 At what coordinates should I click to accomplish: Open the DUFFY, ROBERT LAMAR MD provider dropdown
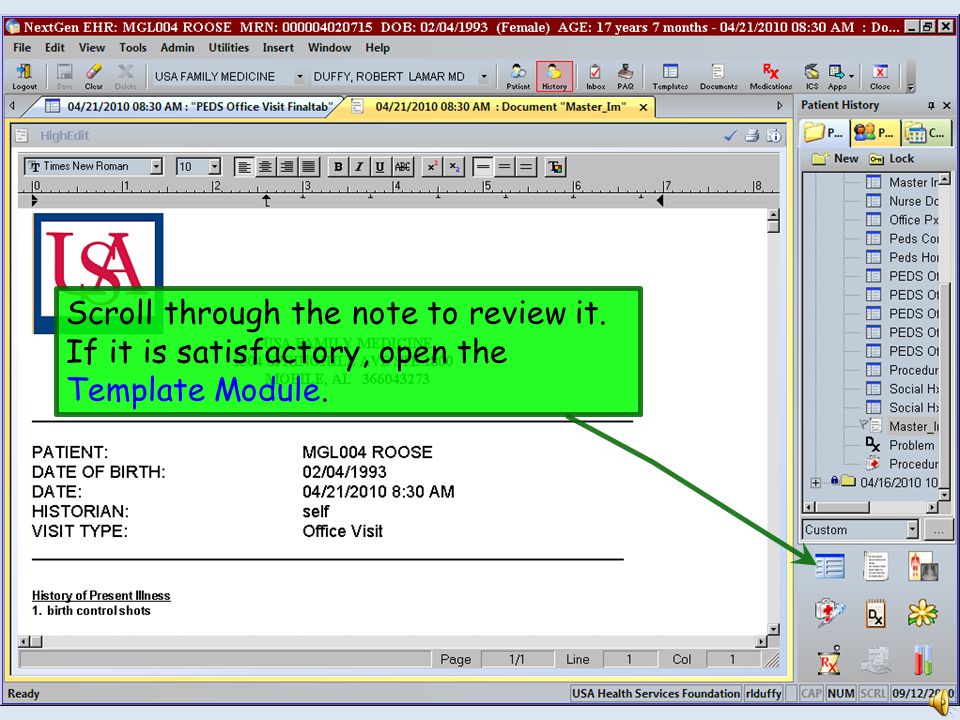(x=484, y=77)
